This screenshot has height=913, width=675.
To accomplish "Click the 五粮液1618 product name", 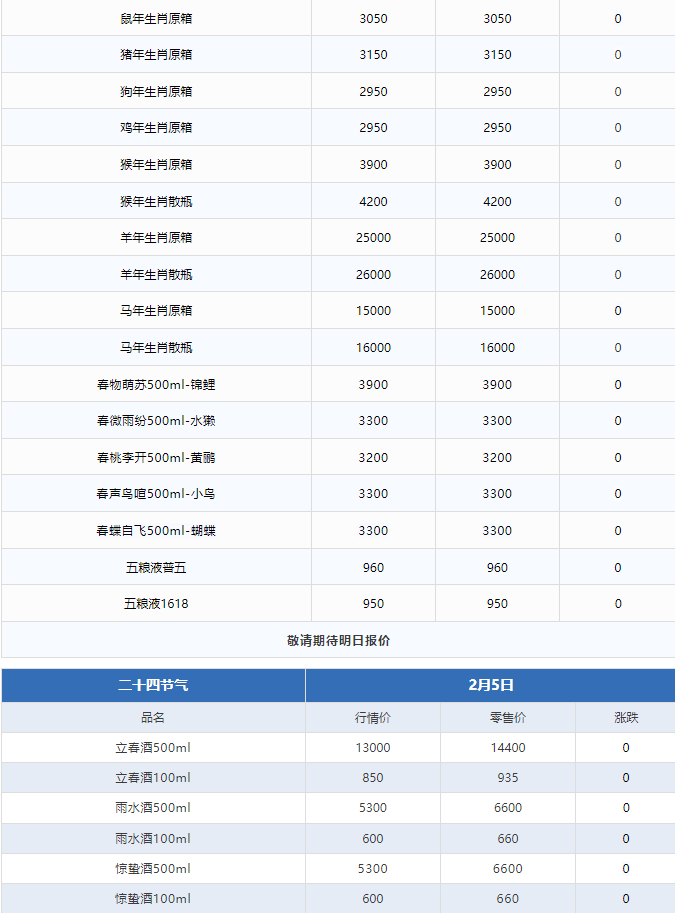I will [156, 604].
